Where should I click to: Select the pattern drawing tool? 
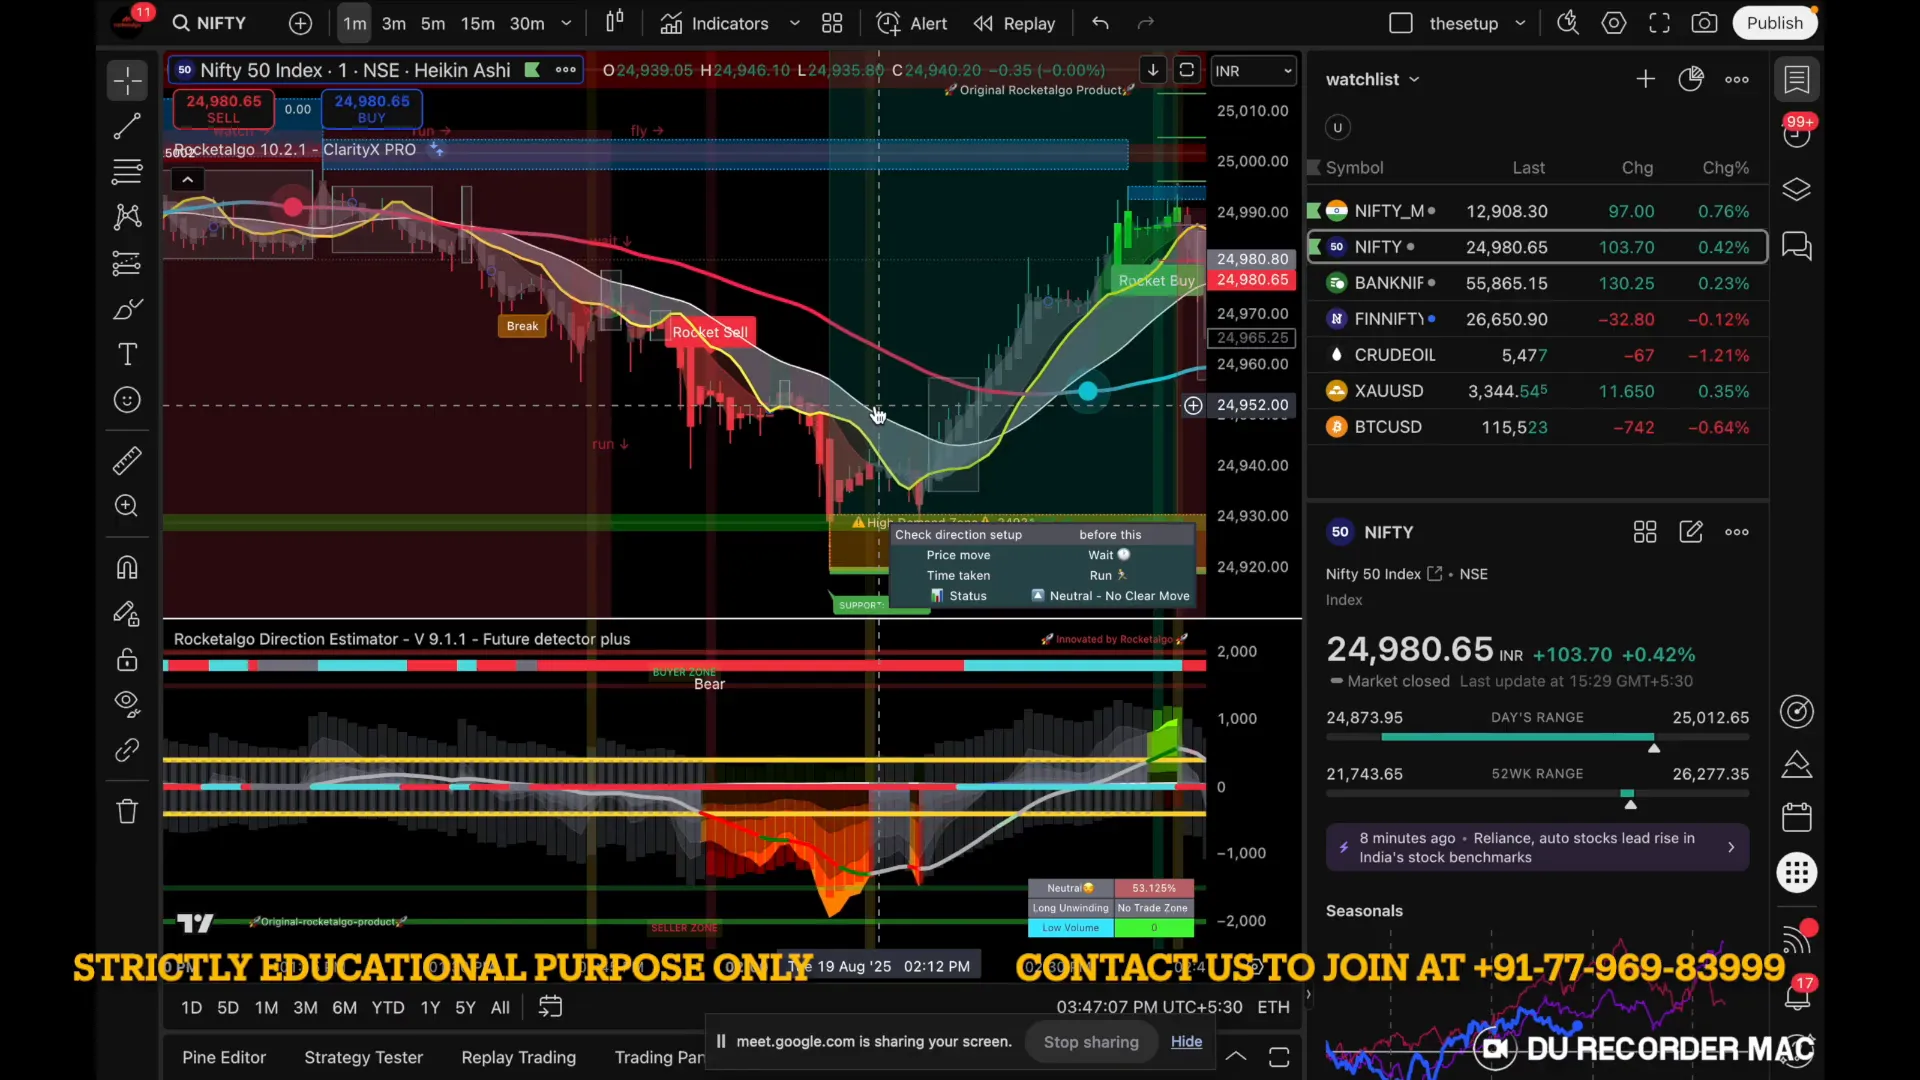point(127,217)
